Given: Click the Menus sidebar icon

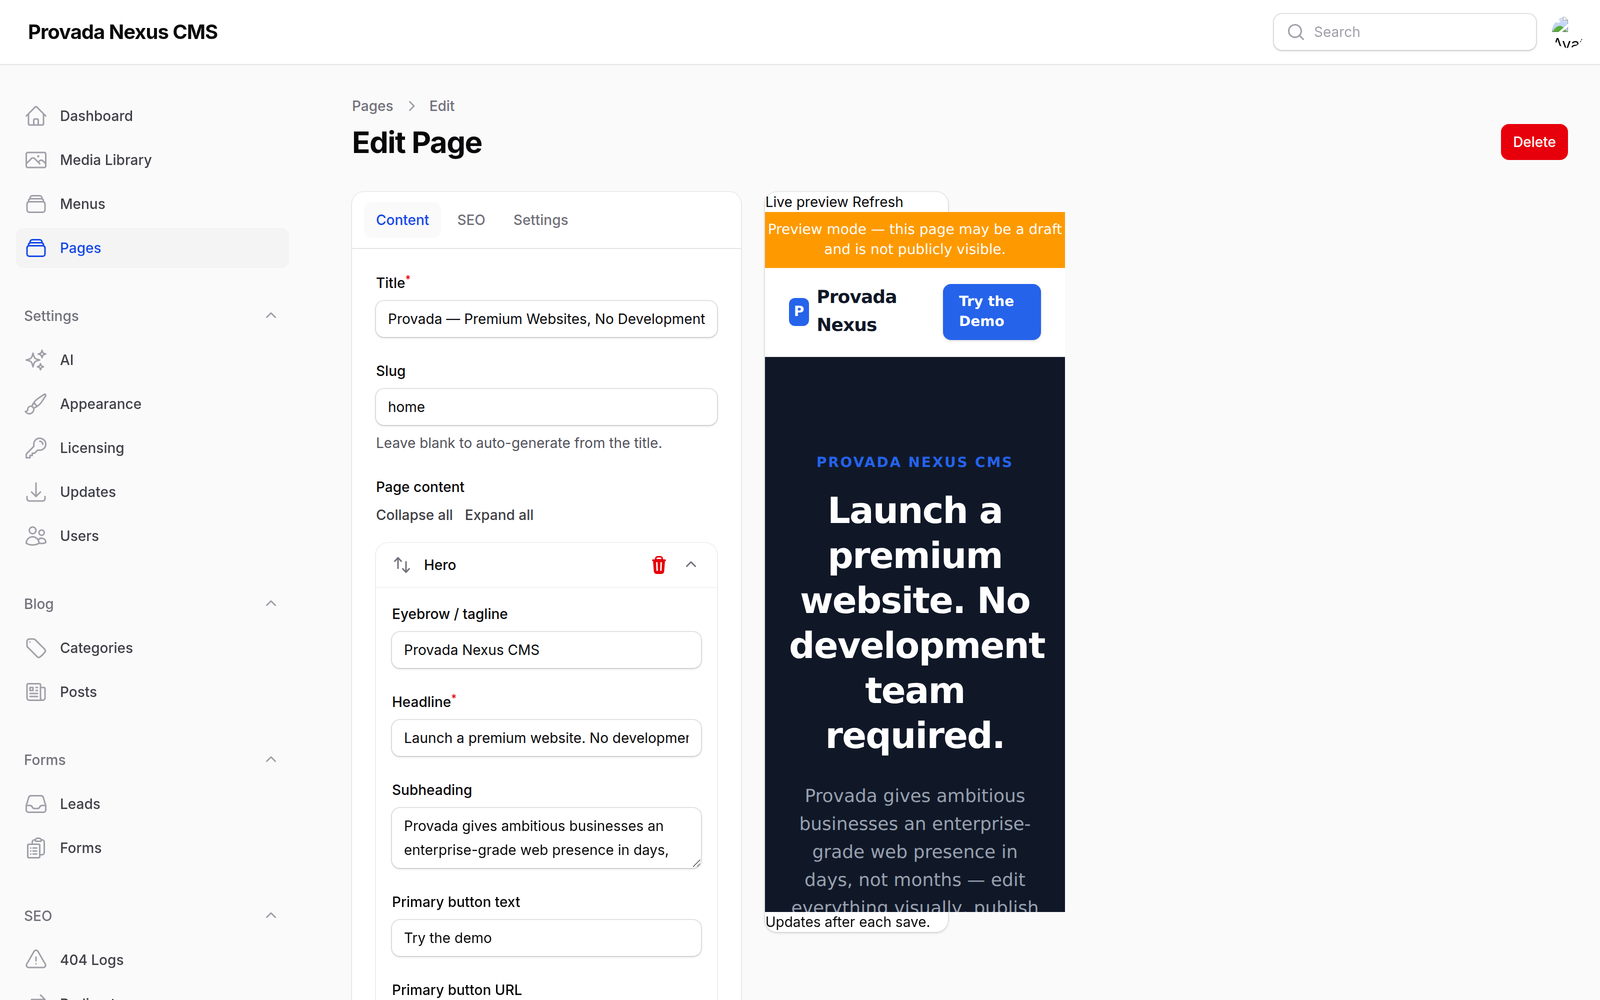Looking at the screenshot, I should pos(36,204).
